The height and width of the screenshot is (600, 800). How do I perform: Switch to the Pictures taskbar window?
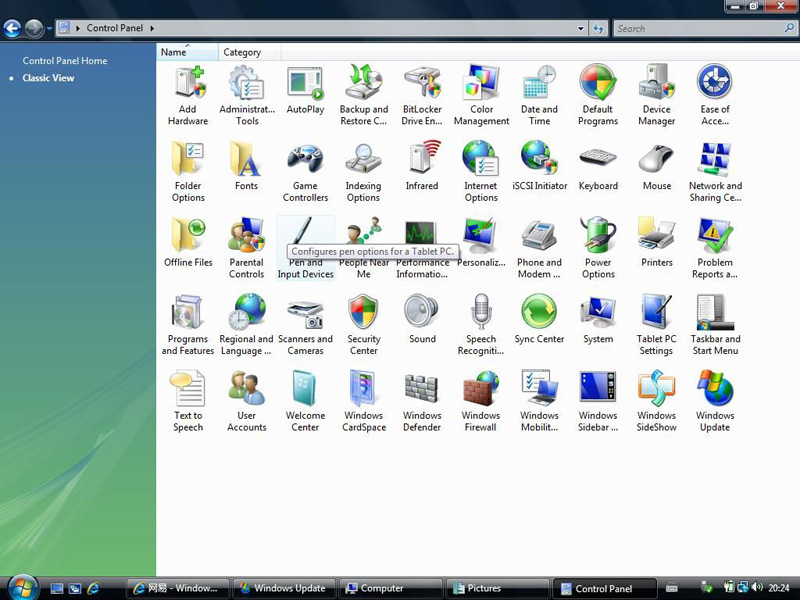pyautogui.click(x=498, y=588)
